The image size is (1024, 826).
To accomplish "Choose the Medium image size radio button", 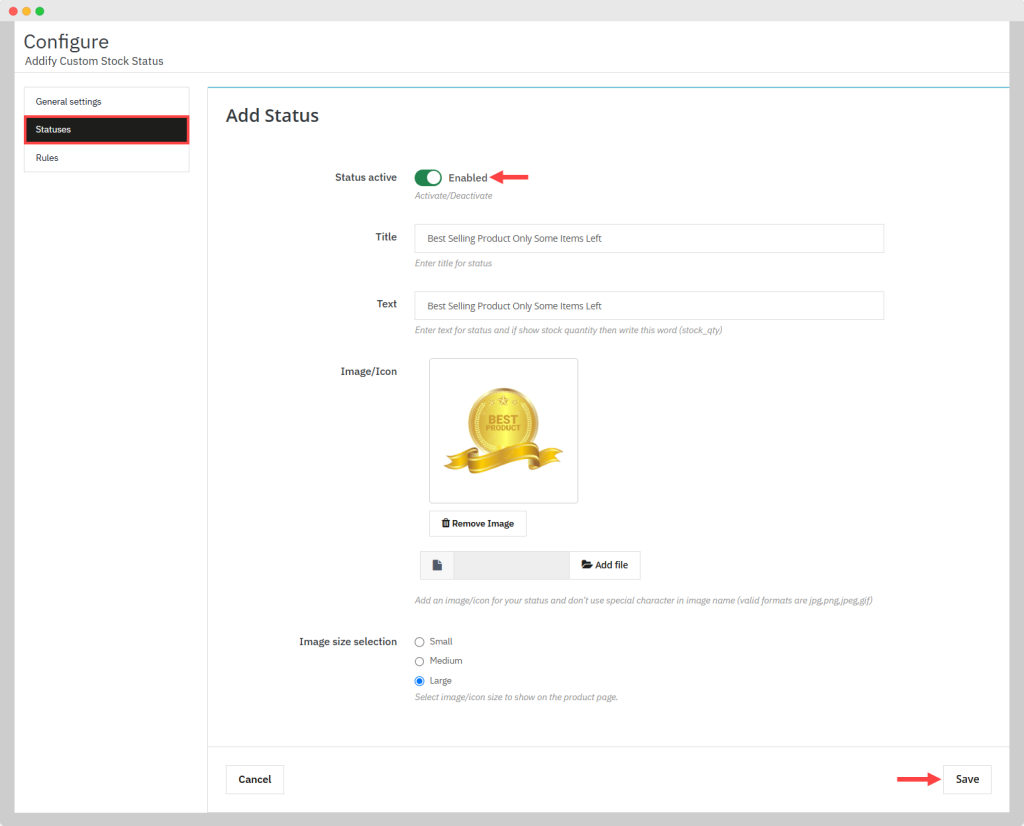I will [420, 661].
